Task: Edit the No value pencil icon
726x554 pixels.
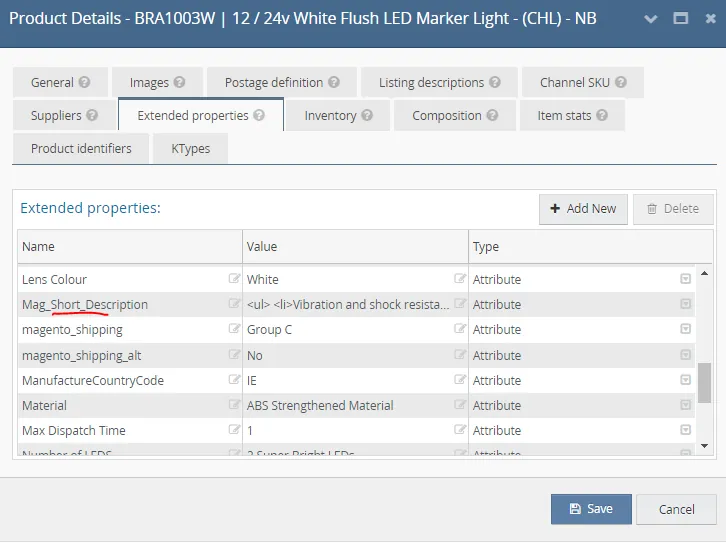Action: pyautogui.click(x=460, y=355)
